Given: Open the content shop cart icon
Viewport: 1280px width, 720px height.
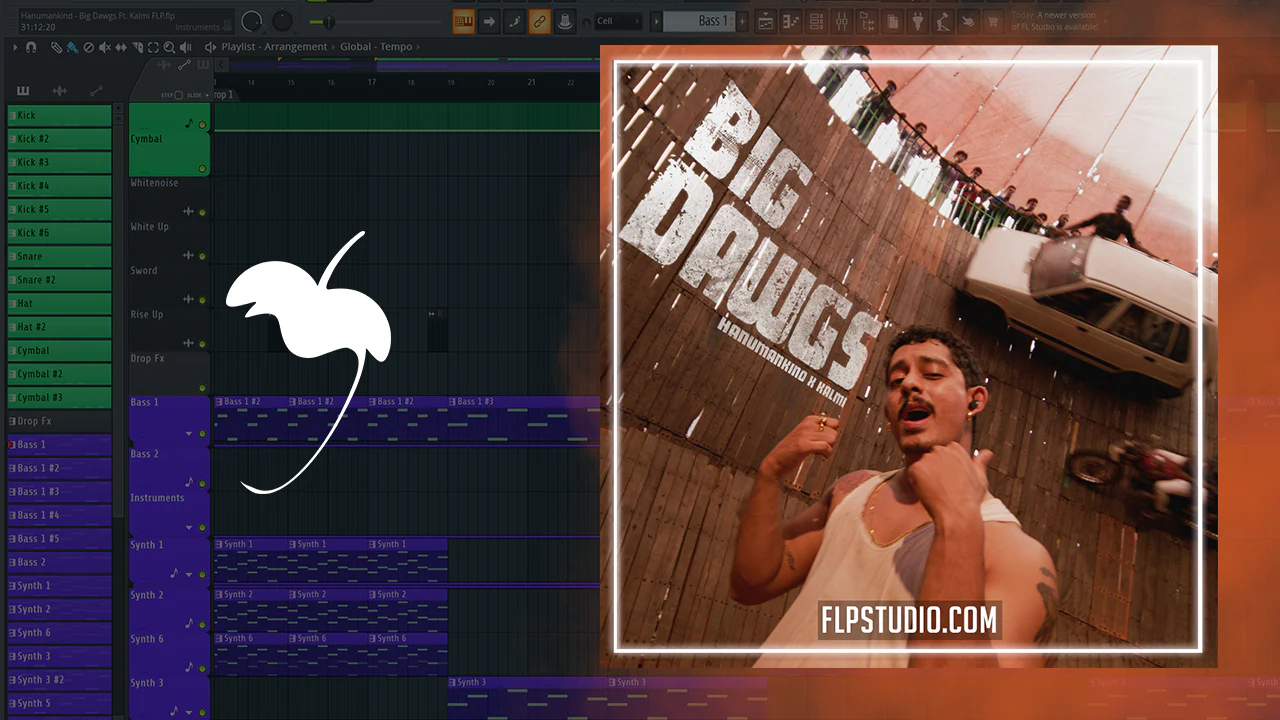Looking at the screenshot, I should [x=993, y=21].
